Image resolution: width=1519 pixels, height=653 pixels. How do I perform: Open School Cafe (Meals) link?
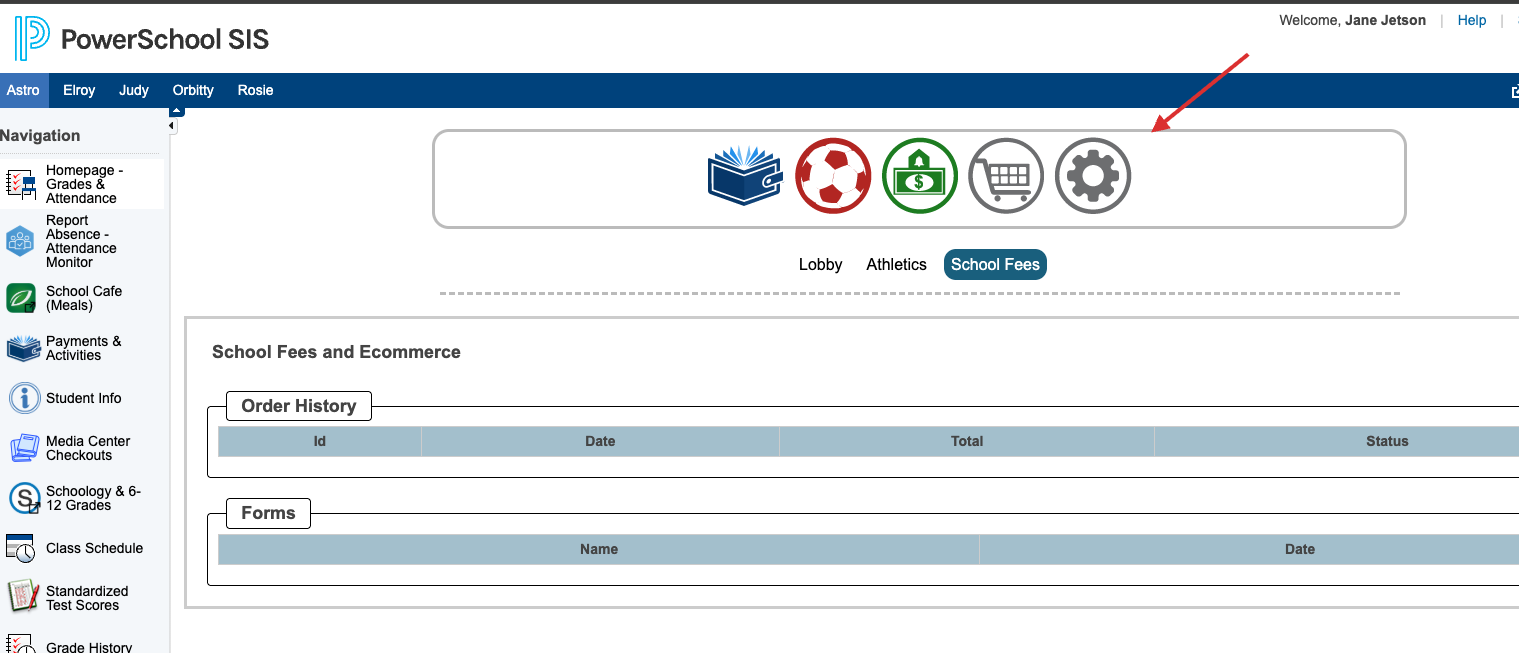pyautogui.click(x=84, y=298)
